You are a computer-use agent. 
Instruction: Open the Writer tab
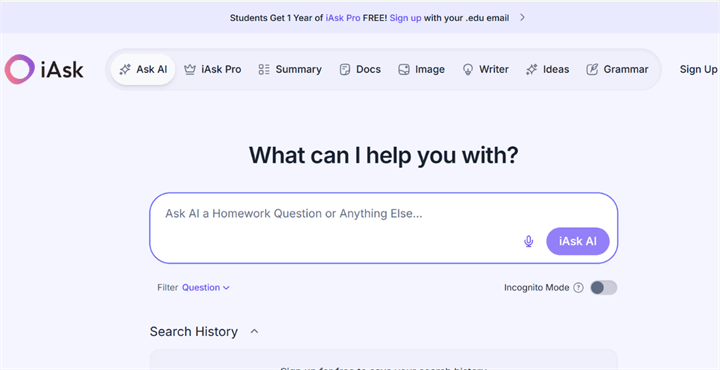click(485, 70)
